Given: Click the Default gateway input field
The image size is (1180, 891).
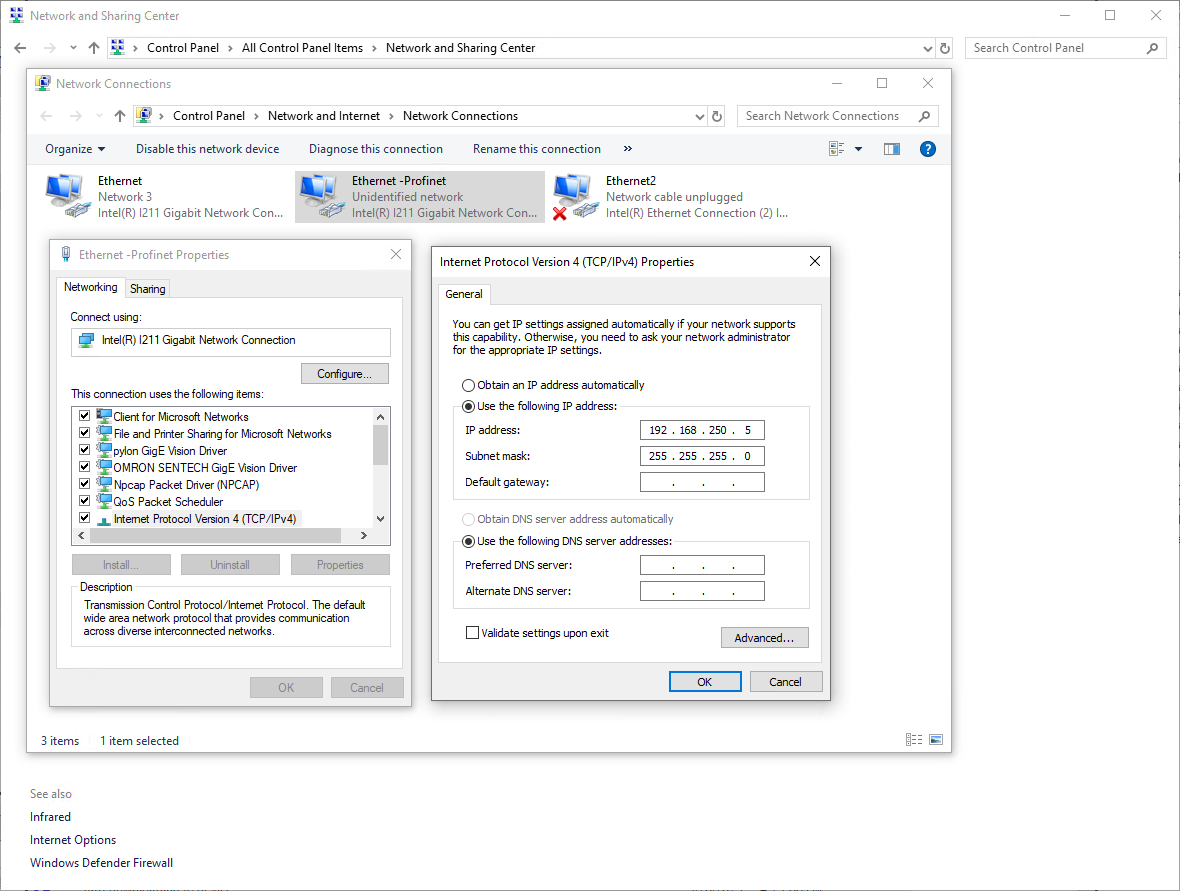Looking at the screenshot, I should [702, 482].
